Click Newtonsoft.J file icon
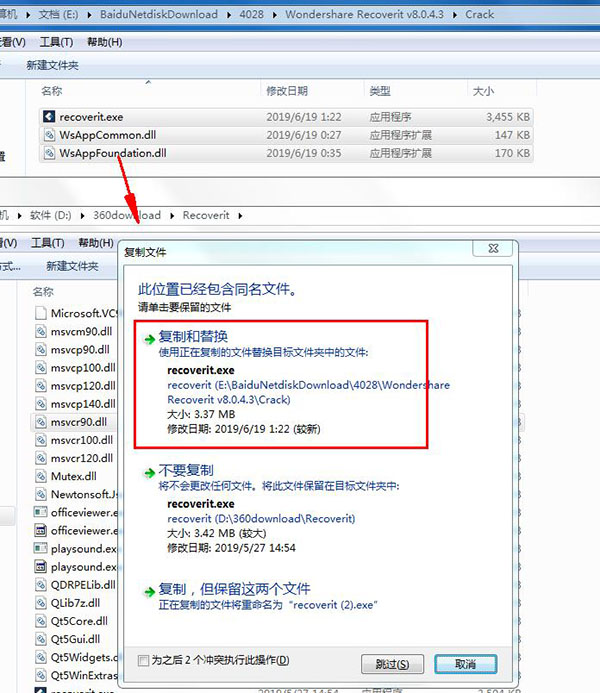Viewport: 600px width, 693px height. [x=41, y=494]
